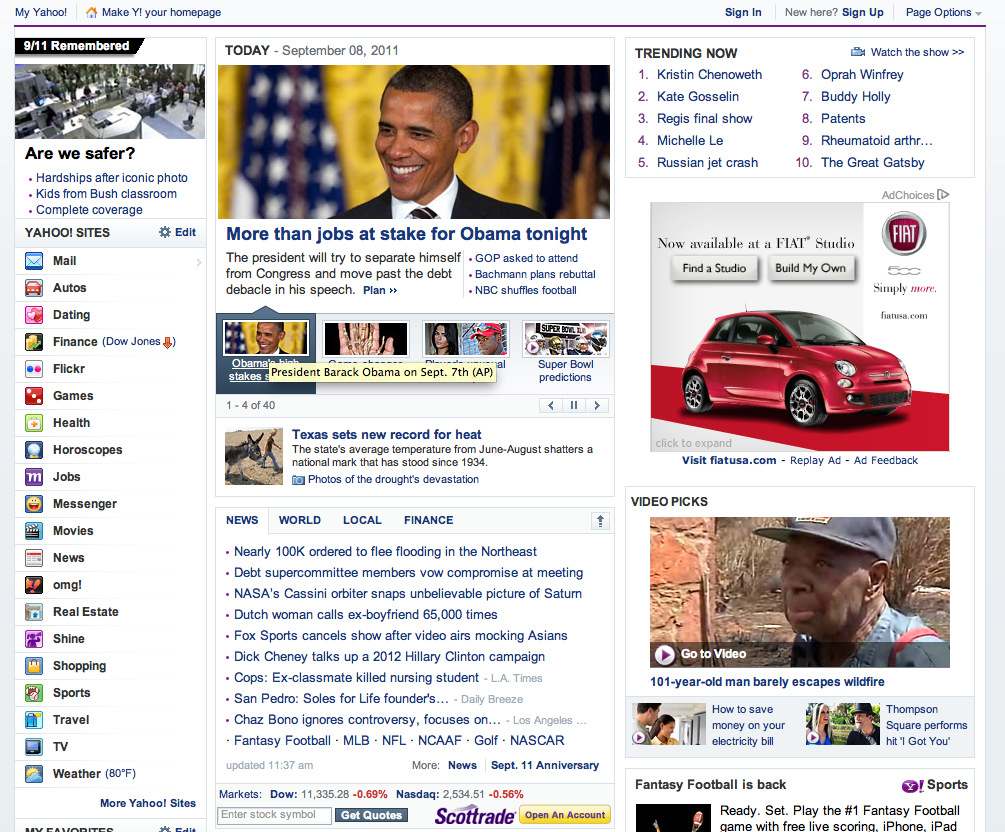
Task: Click Build My Own in Fiat ad
Action: [810, 268]
